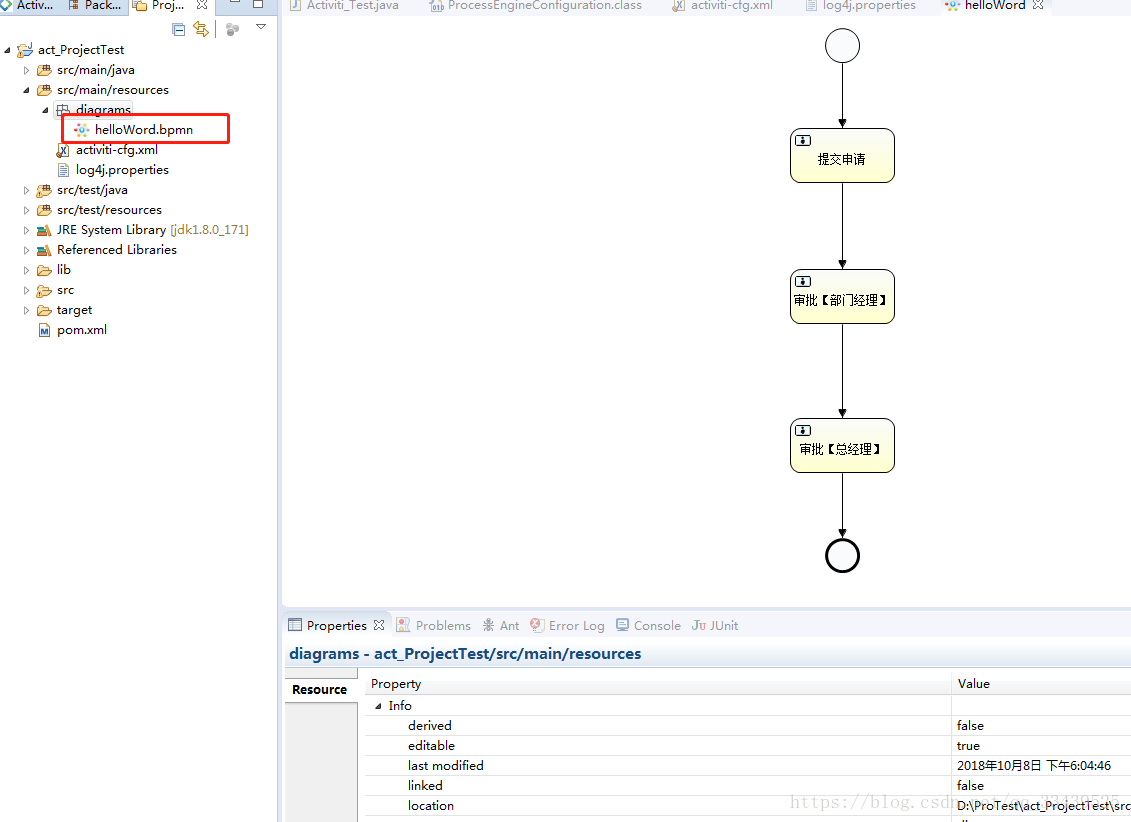Select activiti-cfg.xml in the tree

[117, 150]
